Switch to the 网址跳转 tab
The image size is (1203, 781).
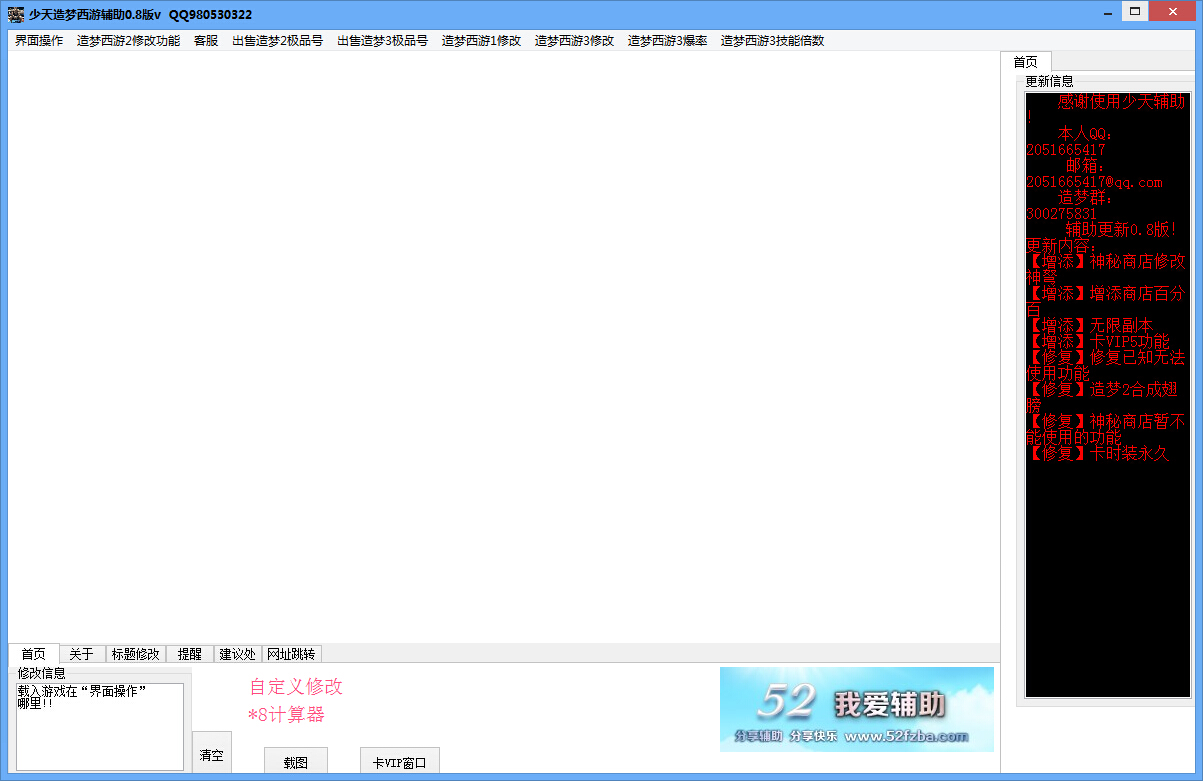pos(291,654)
